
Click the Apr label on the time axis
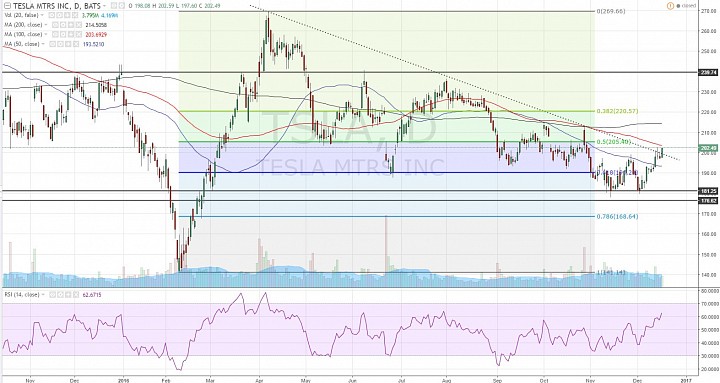(260, 380)
